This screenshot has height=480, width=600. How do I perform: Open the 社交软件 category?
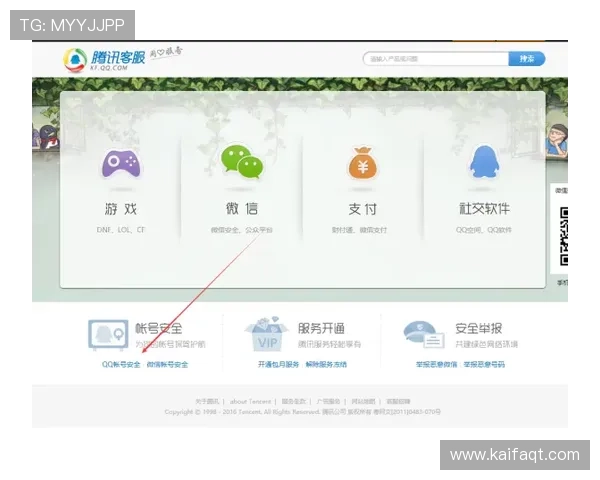484,209
